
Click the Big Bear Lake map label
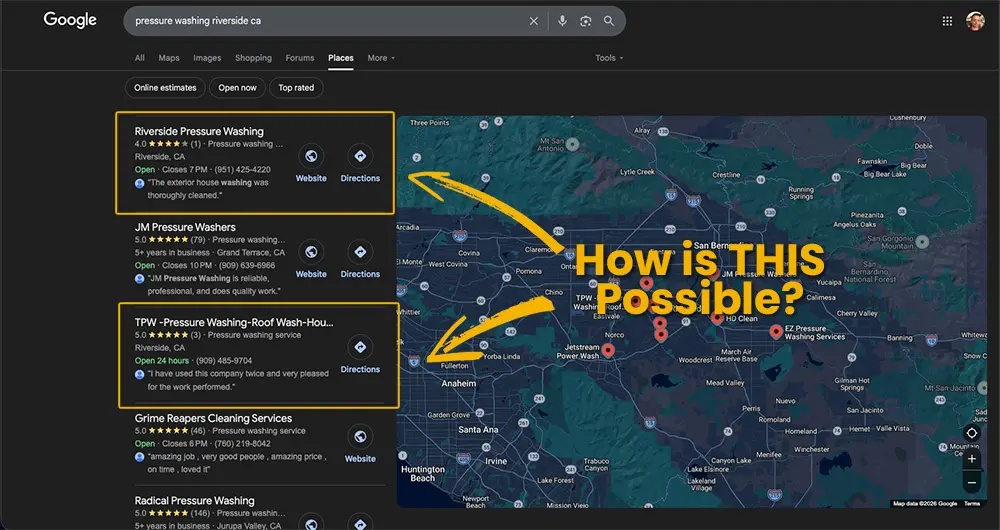tap(885, 174)
